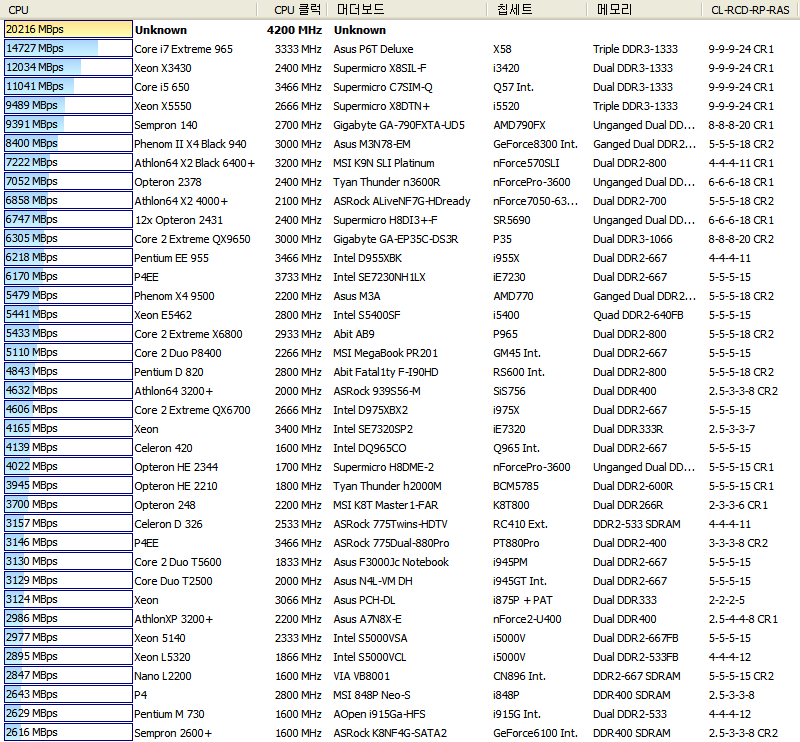Image resolution: width=800 pixels, height=742 pixels.
Task: Click the Athlon64 X2 4000+ entry
Action: tap(181, 201)
